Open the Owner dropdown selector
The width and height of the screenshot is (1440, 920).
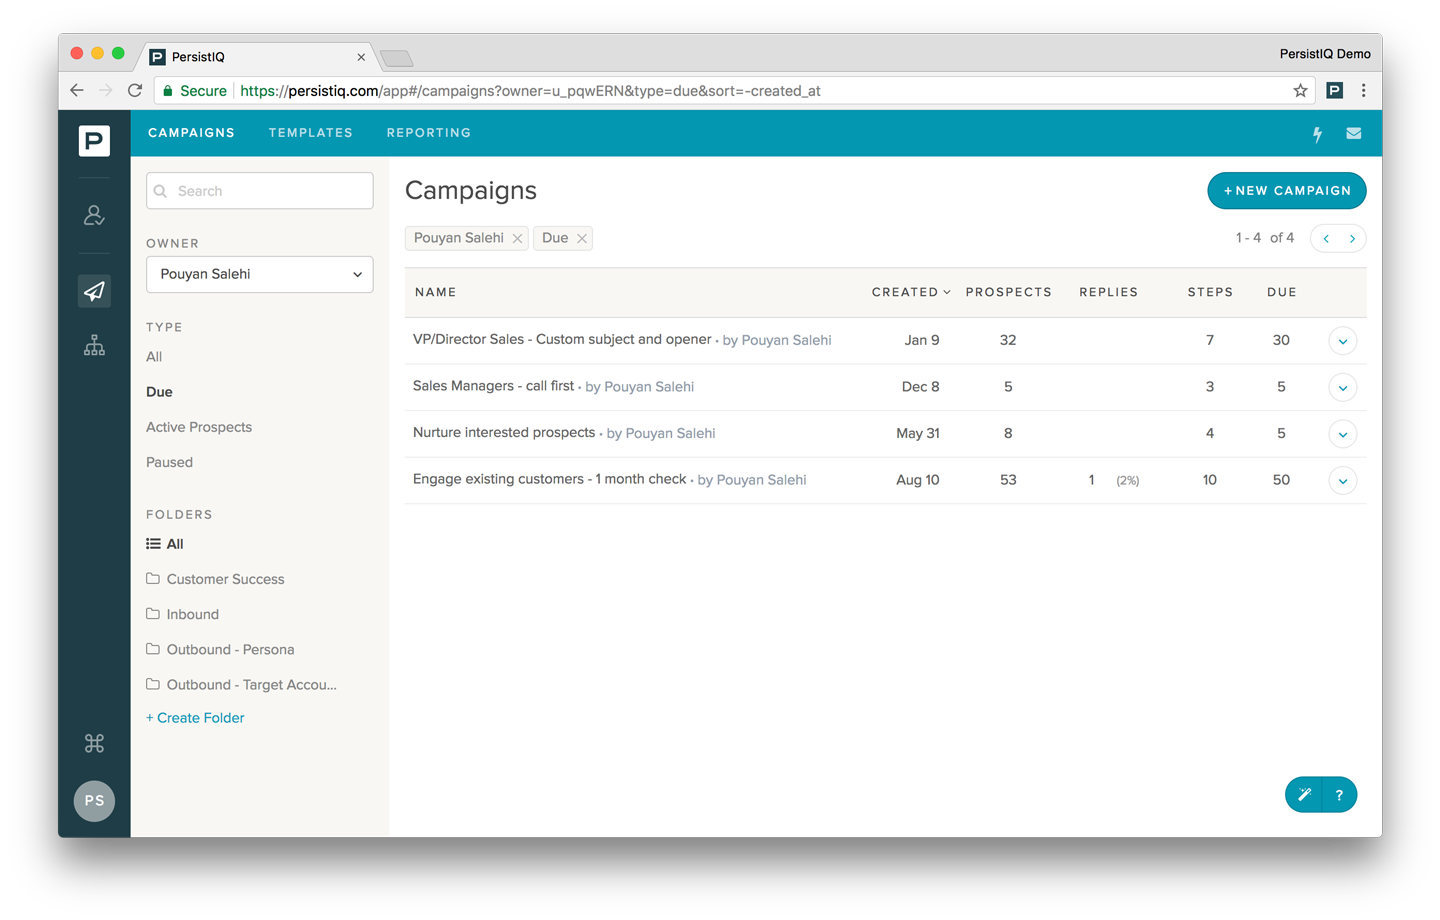(x=259, y=274)
